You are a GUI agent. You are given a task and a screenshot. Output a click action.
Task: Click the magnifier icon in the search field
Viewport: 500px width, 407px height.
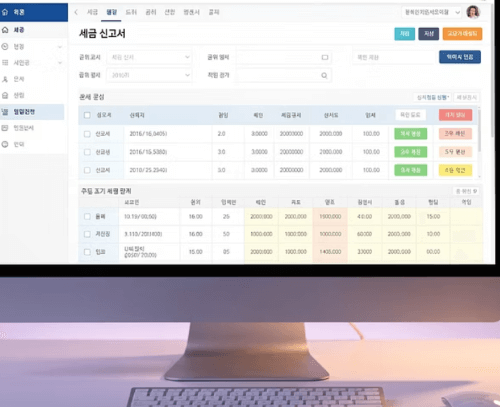[324, 76]
